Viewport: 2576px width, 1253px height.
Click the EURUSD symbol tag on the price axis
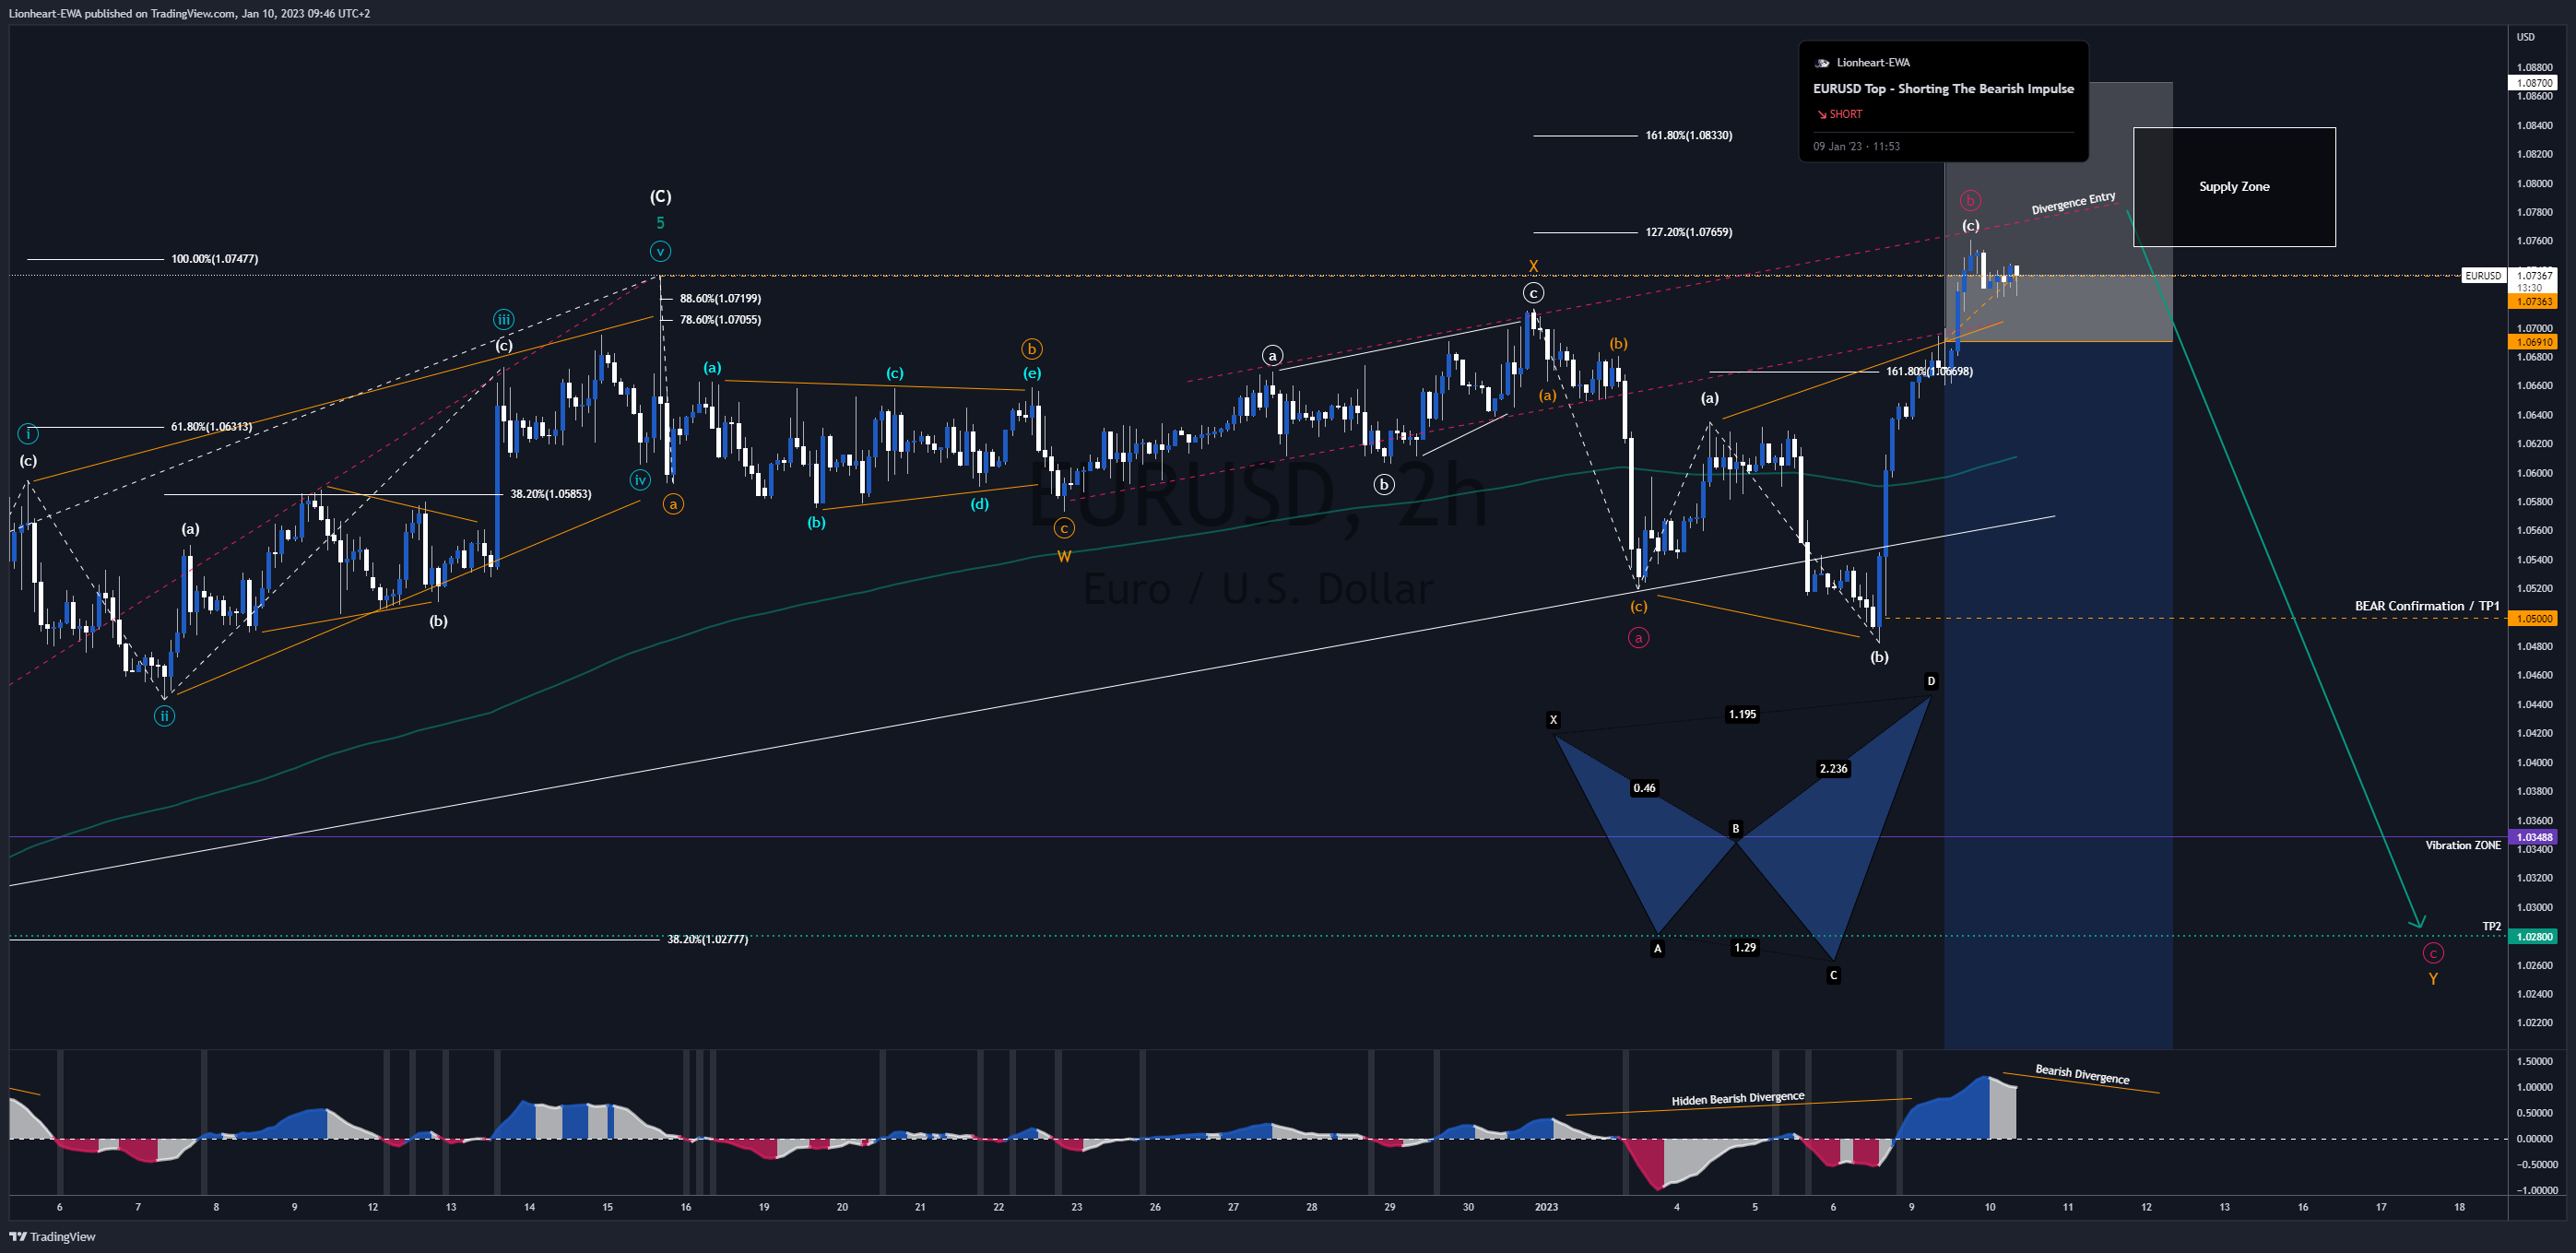(x=2483, y=276)
